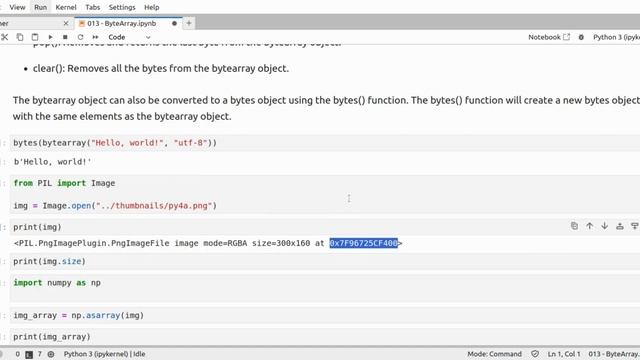Click Python 3 (ipykernel) | Idle status
Image resolution: width=640 pixels, height=360 pixels.
click(104, 354)
